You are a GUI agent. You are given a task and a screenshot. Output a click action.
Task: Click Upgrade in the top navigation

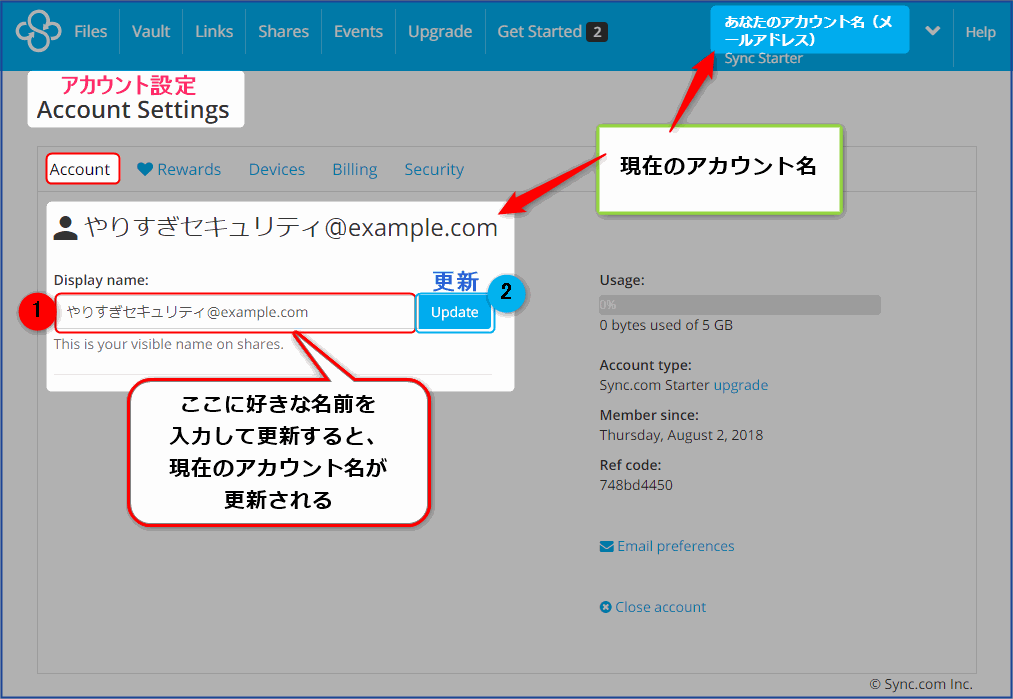(x=440, y=32)
